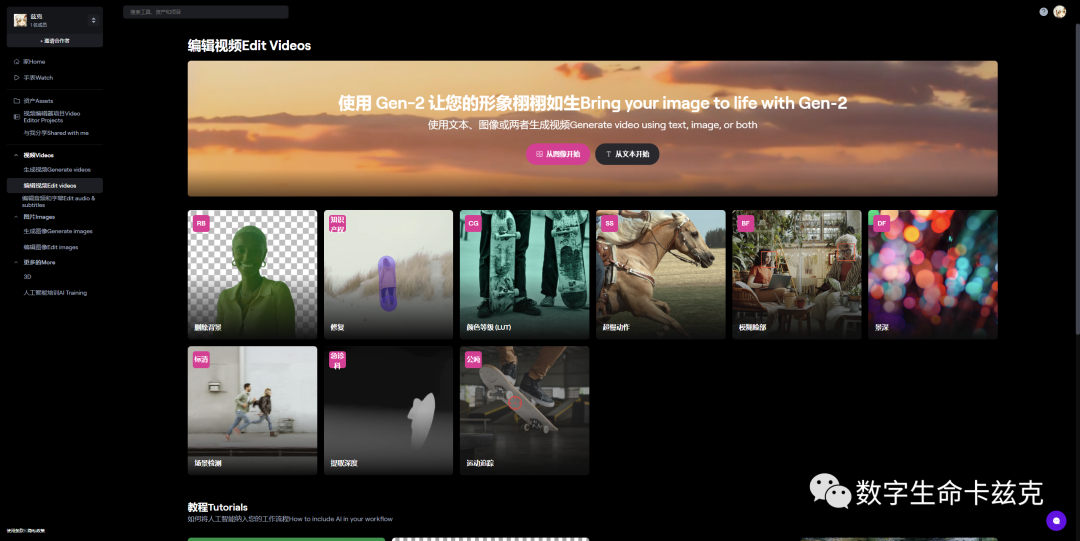Viewport: 1080px width, 541px height.
Task: Click the RB badge on Remove Background card
Action: (201, 224)
